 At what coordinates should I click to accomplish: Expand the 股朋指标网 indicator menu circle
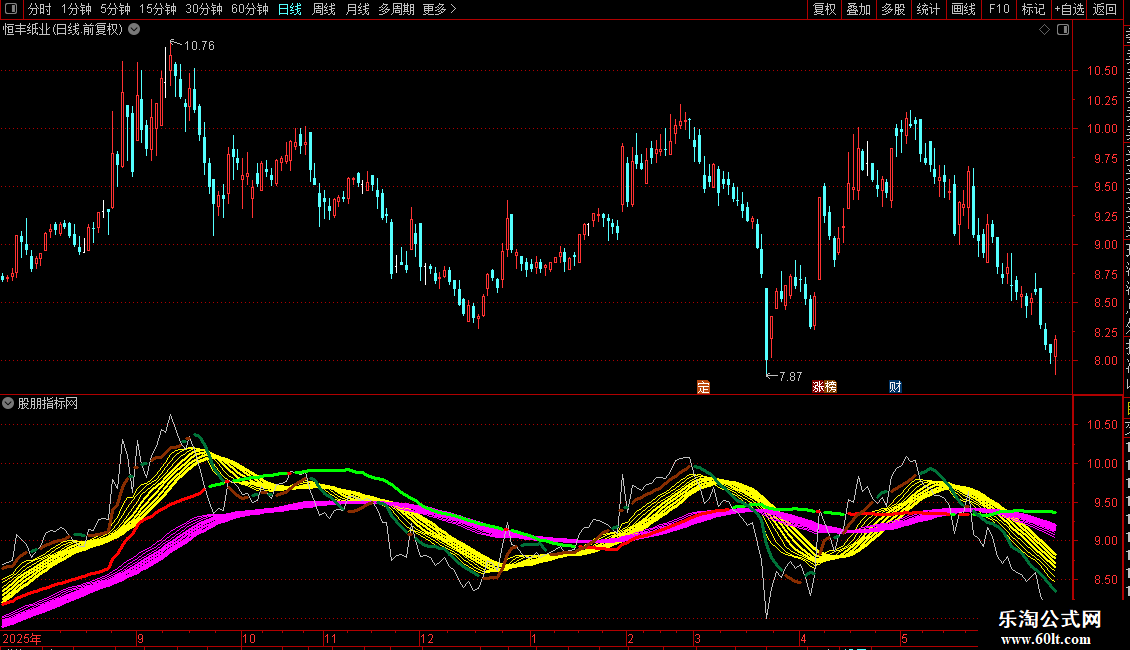point(8,404)
